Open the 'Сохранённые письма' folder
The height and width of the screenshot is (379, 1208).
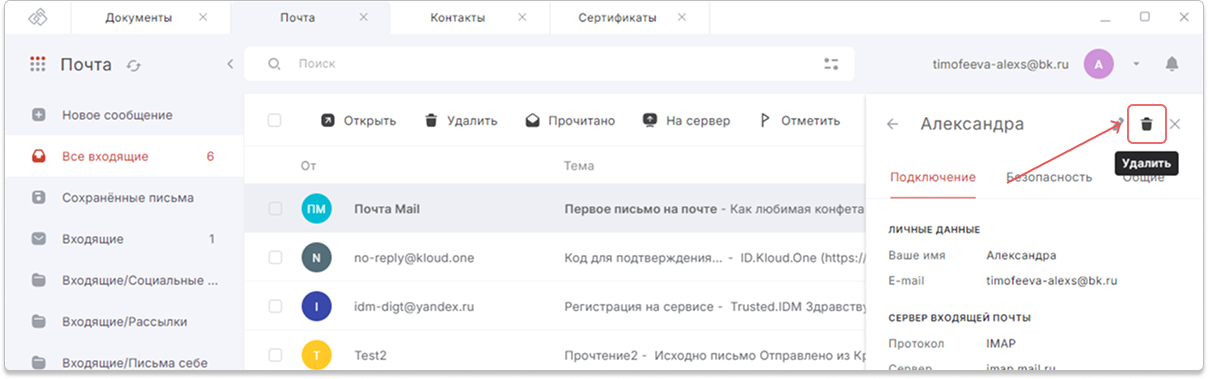[x=124, y=197]
